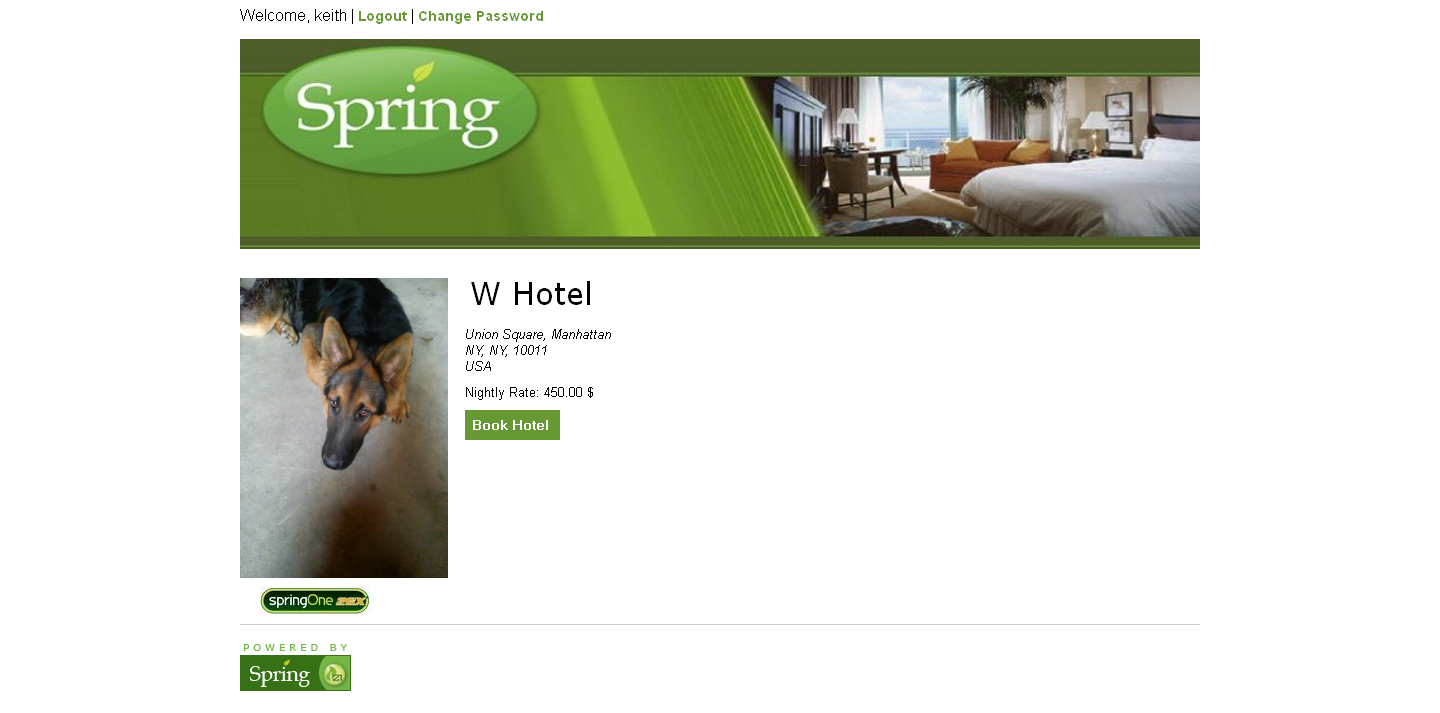Click the Logout link
This screenshot has width=1440, height=713.
(382, 16)
